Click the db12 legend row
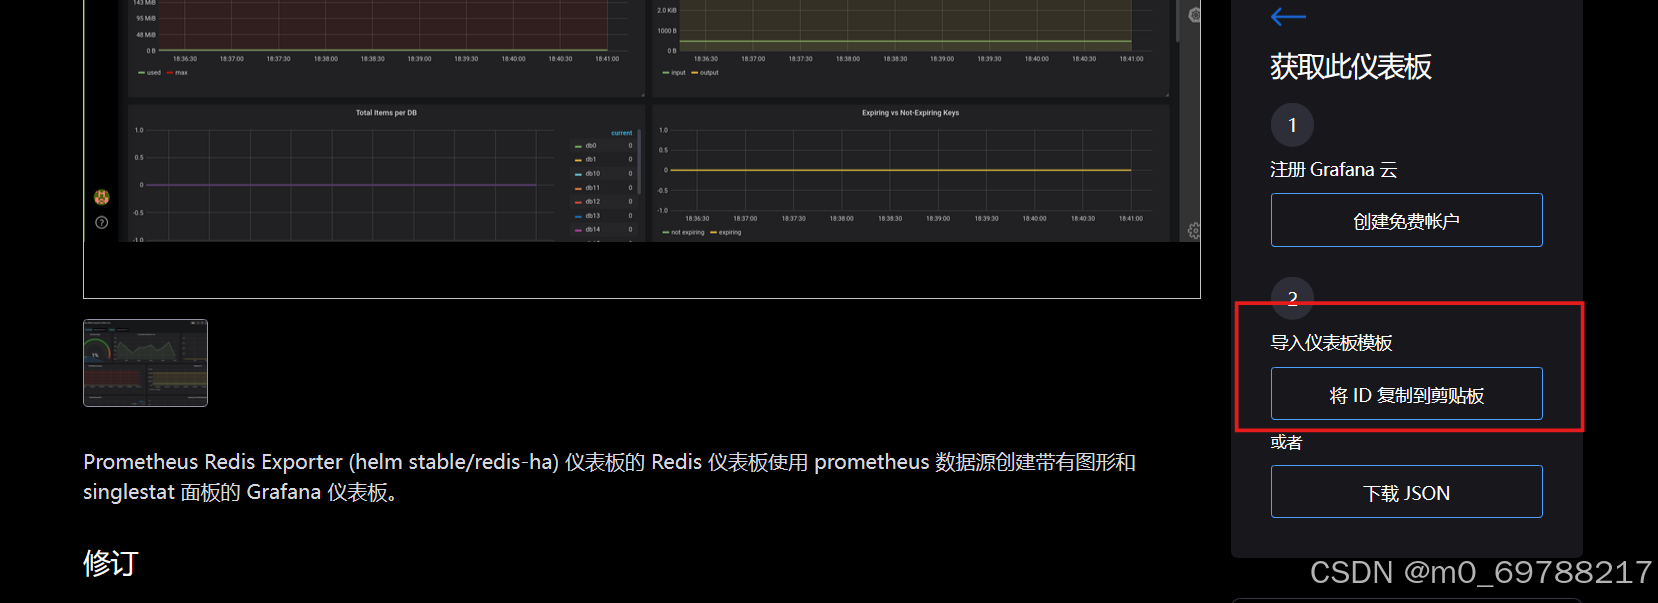1658x603 pixels. coord(603,201)
